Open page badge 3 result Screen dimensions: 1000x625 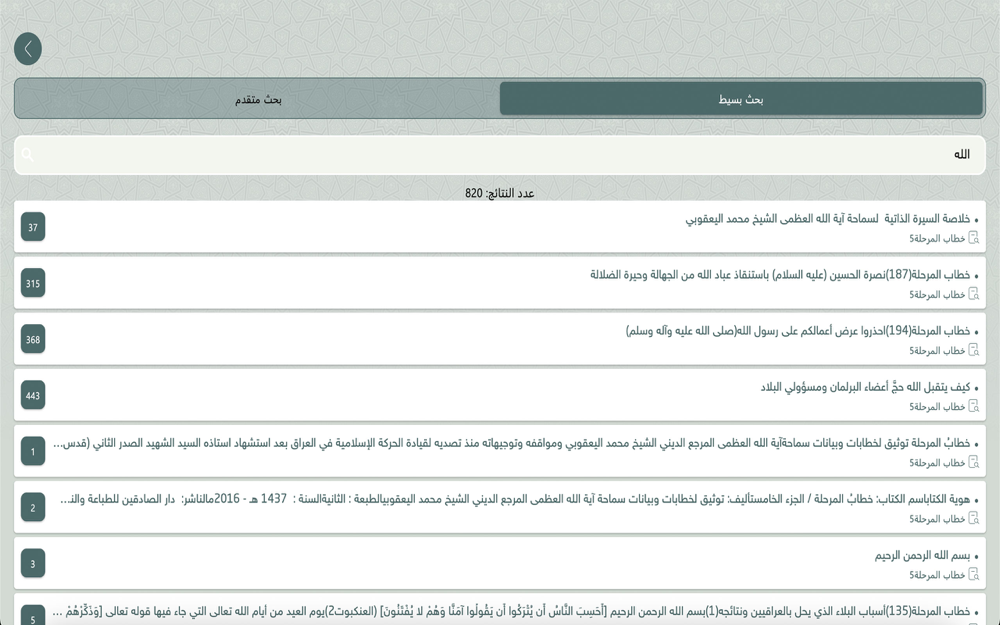[33, 564]
